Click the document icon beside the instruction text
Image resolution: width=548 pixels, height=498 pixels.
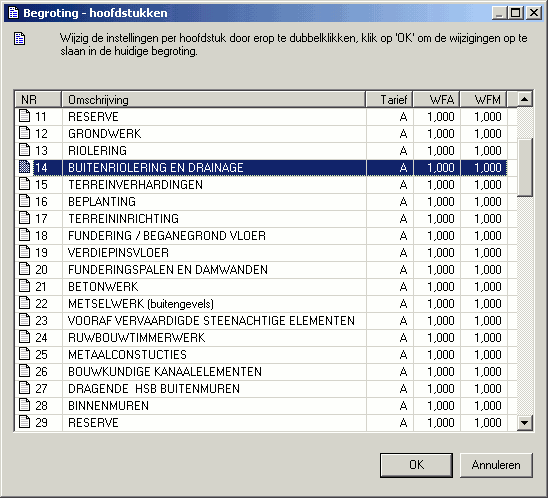point(20,39)
